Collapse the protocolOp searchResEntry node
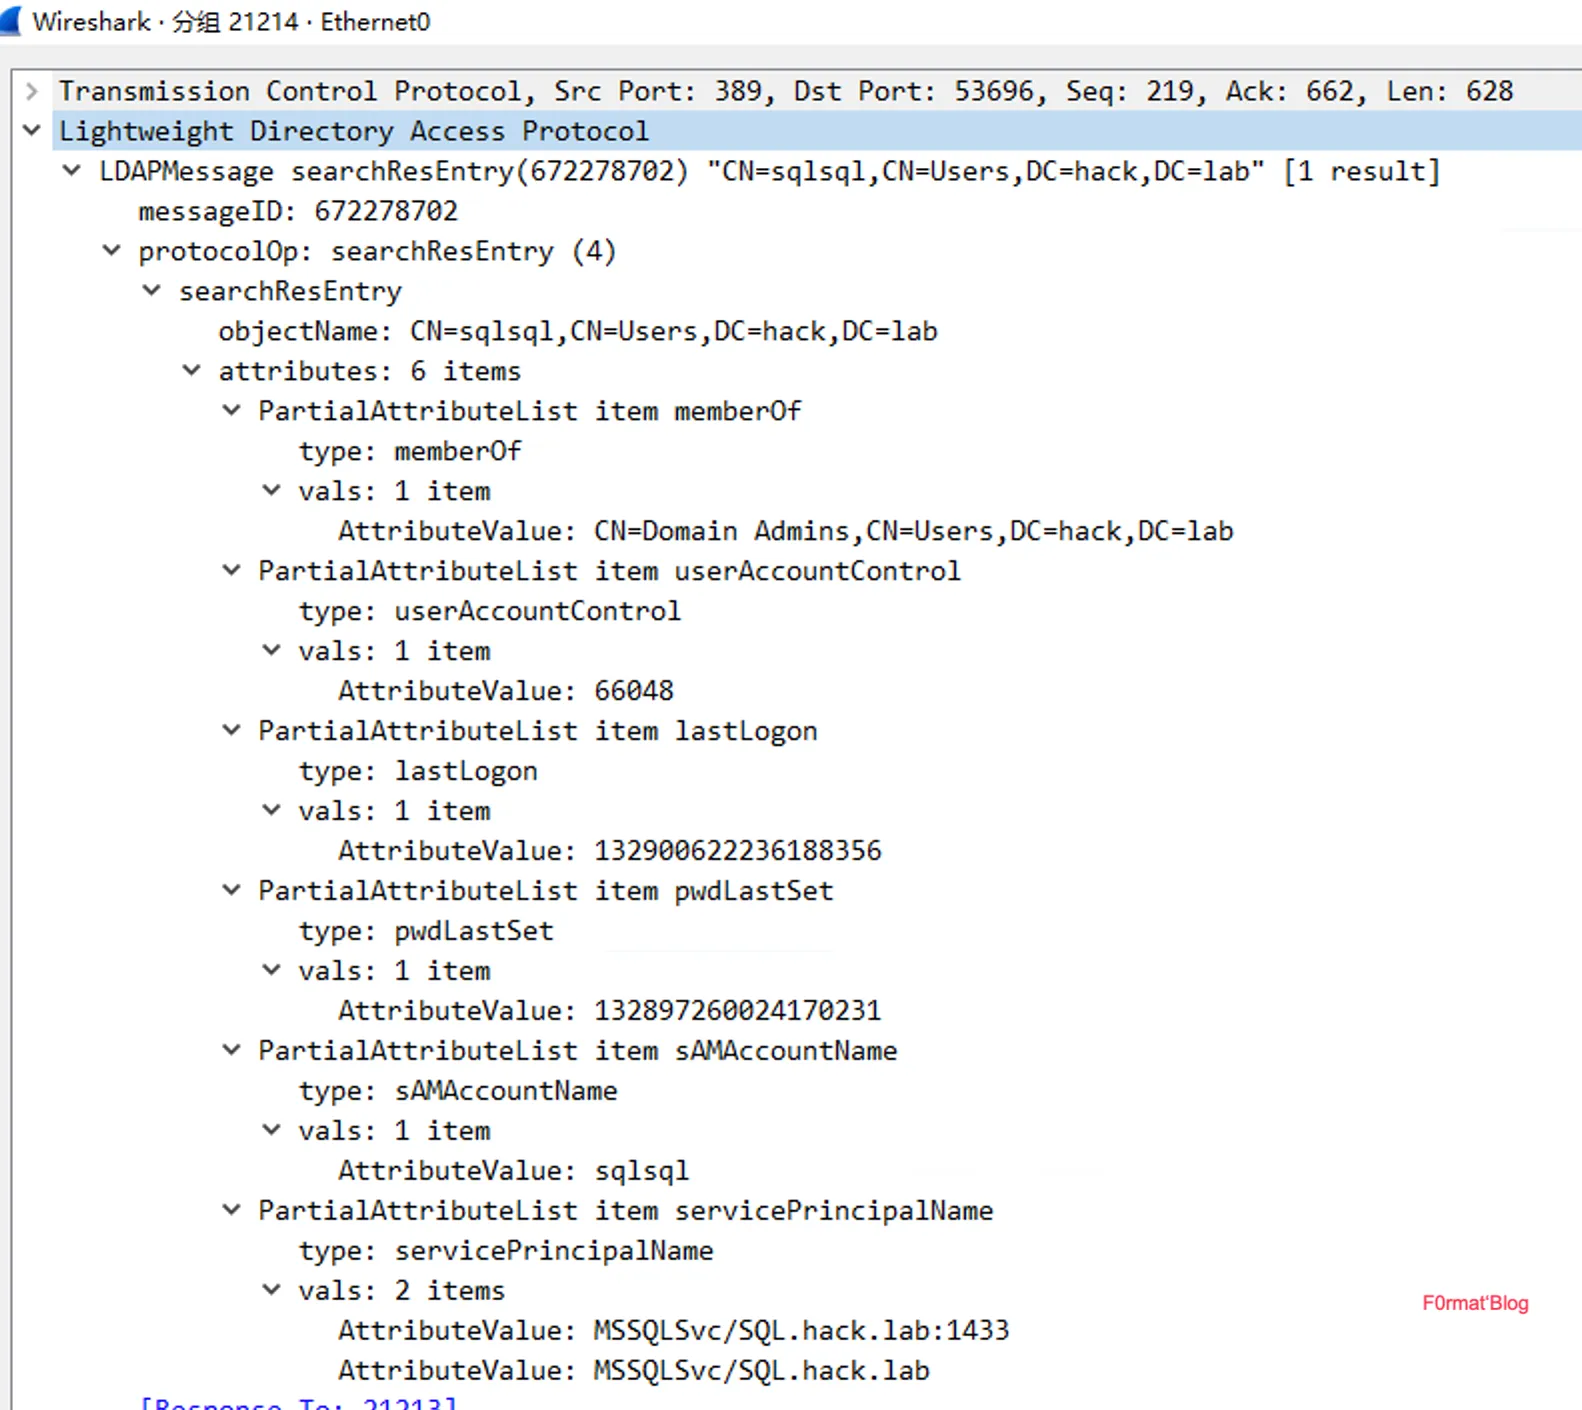This screenshot has height=1410, width=1582. click(112, 251)
